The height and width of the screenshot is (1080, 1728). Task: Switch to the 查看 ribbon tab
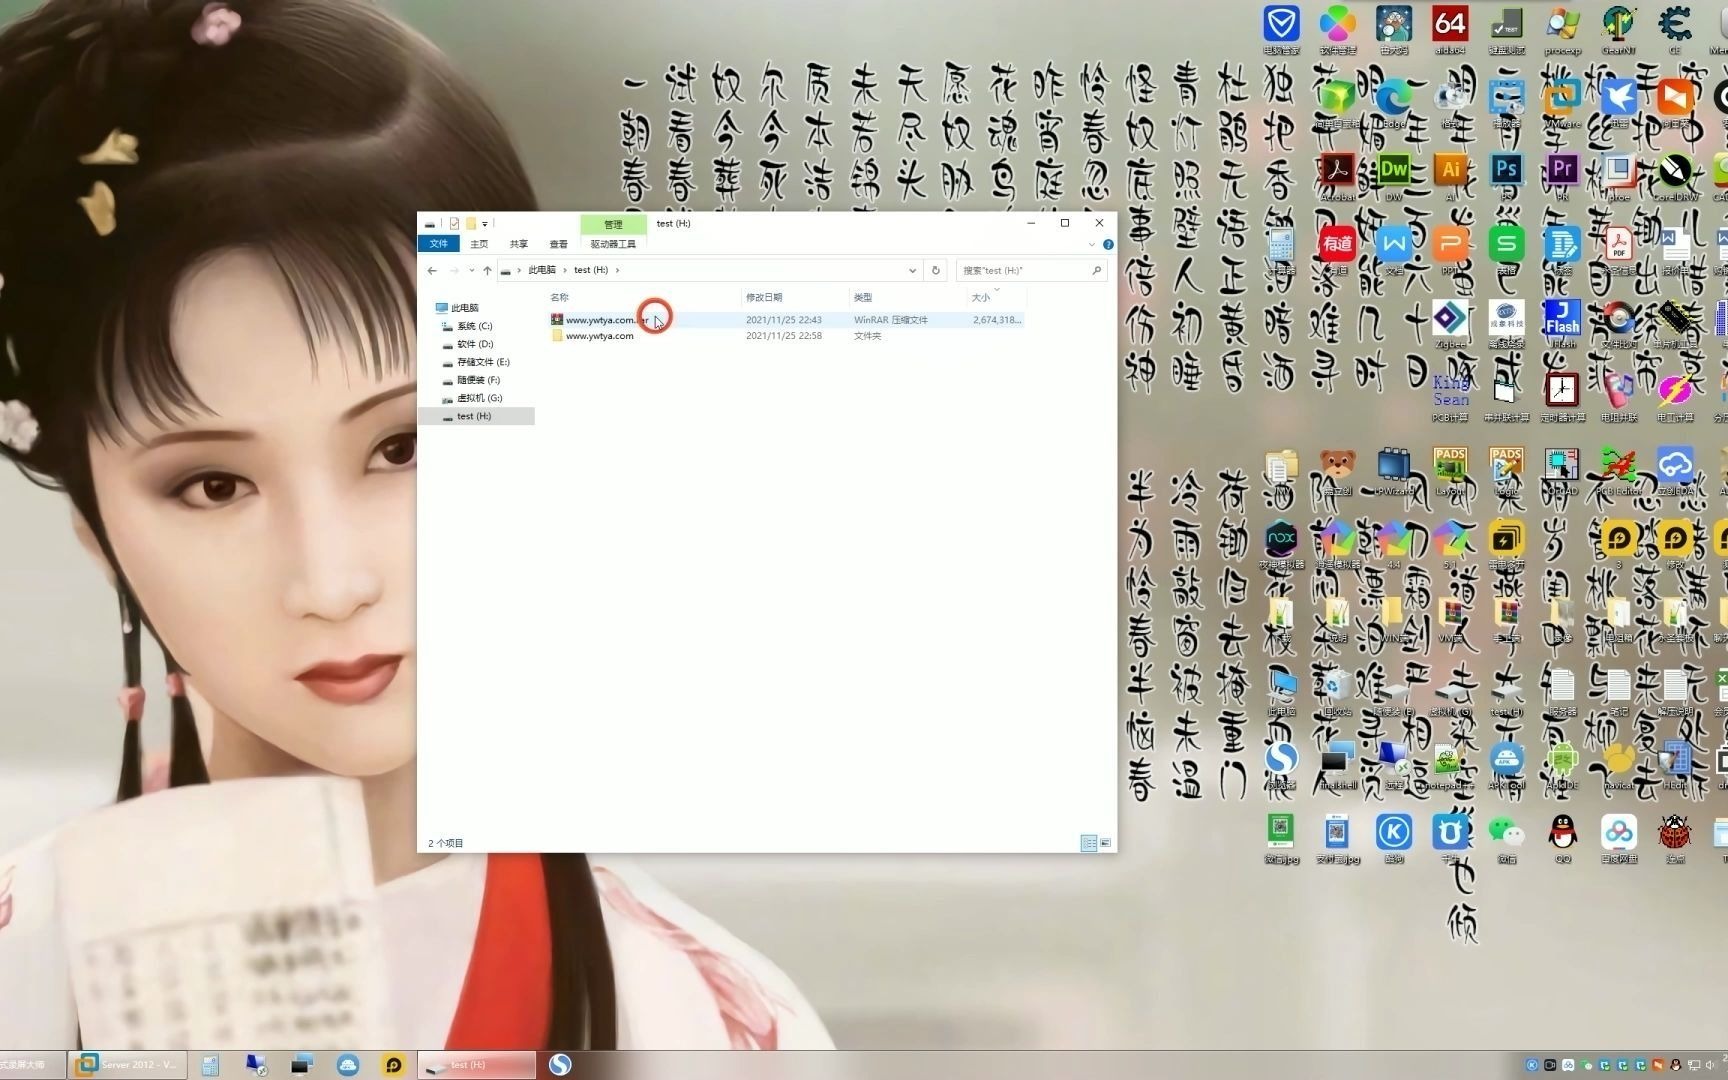[x=558, y=243]
